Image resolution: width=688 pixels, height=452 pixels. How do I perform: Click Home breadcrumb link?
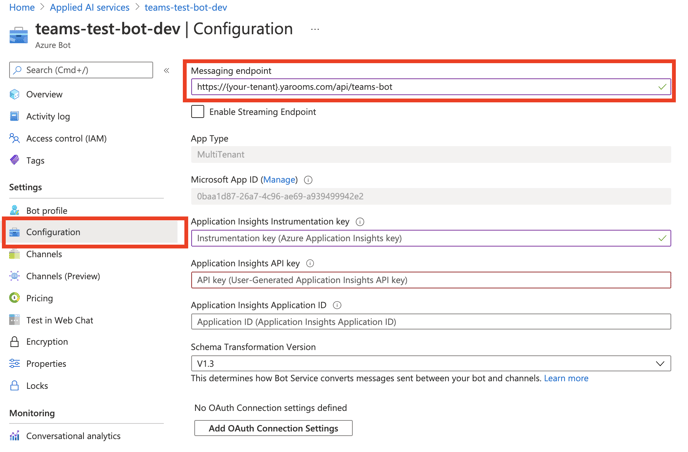tap(22, 7)
